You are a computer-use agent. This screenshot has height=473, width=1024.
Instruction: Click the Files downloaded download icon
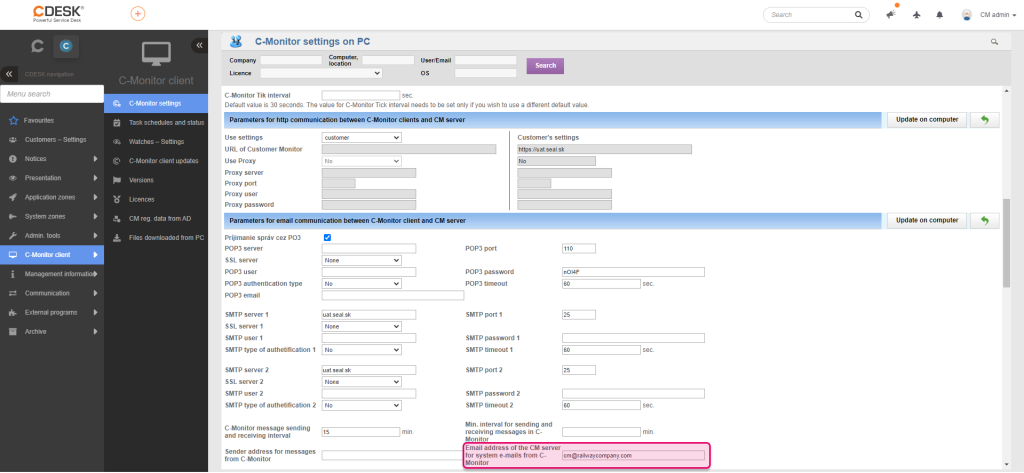116,237
